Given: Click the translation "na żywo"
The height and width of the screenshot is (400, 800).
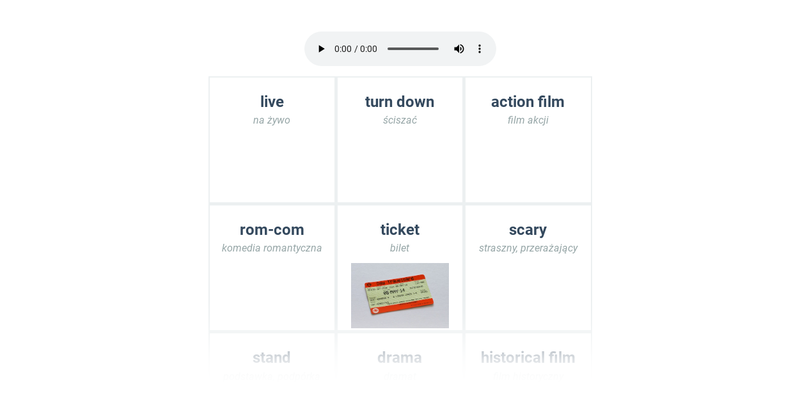Looking at the screenshot, I should (x=271, y=120).
